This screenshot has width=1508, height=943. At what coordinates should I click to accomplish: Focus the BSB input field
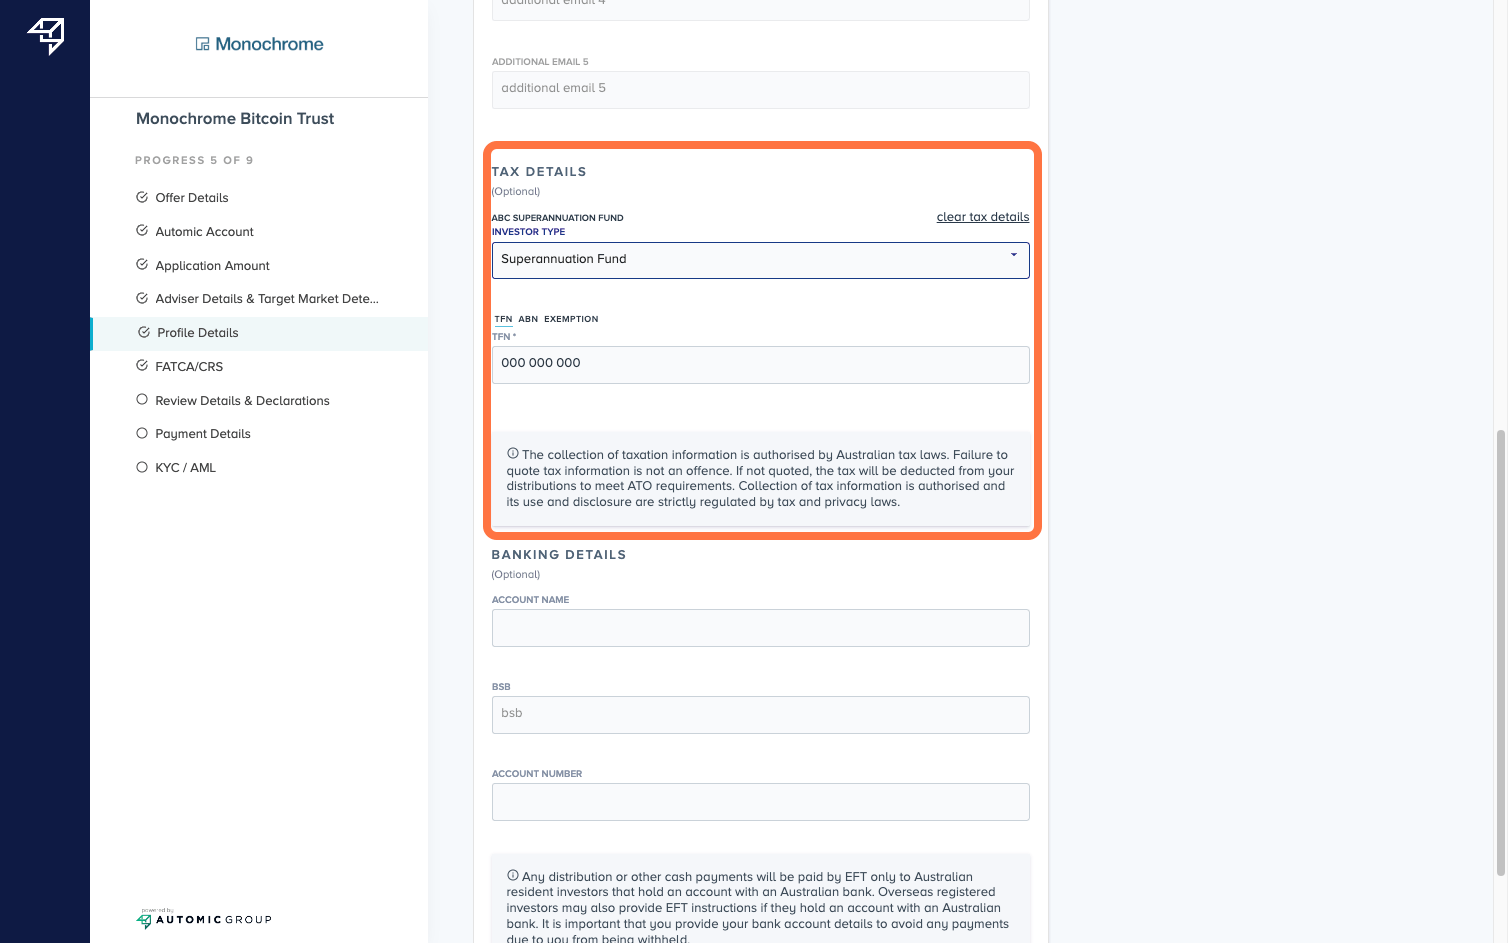760,714
